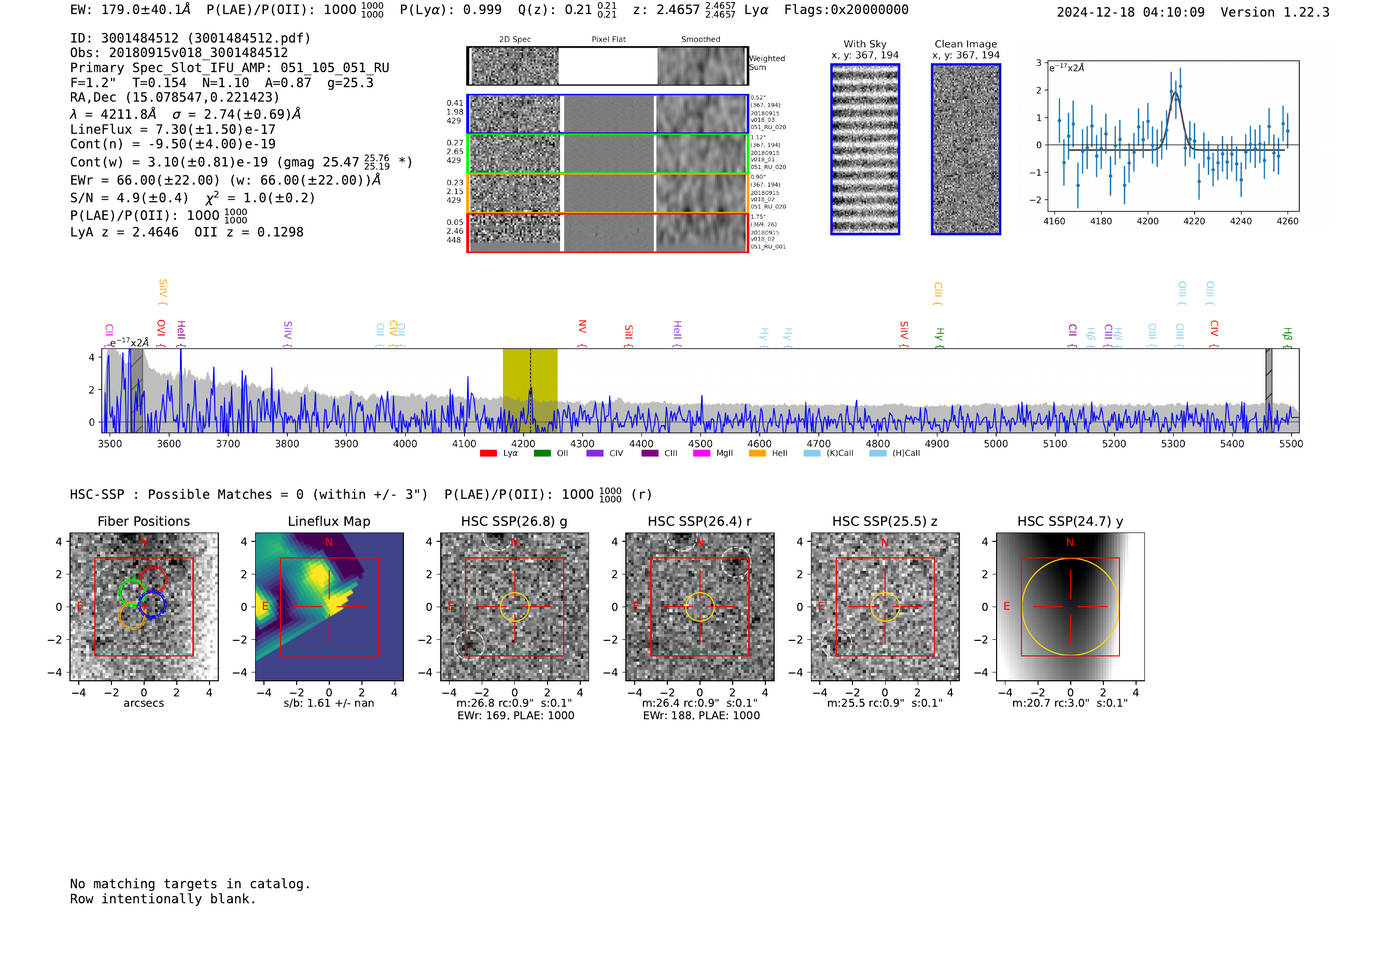Click the red Lyα legend swatch
The image size is (1400, 953).
tap(488, 453)
